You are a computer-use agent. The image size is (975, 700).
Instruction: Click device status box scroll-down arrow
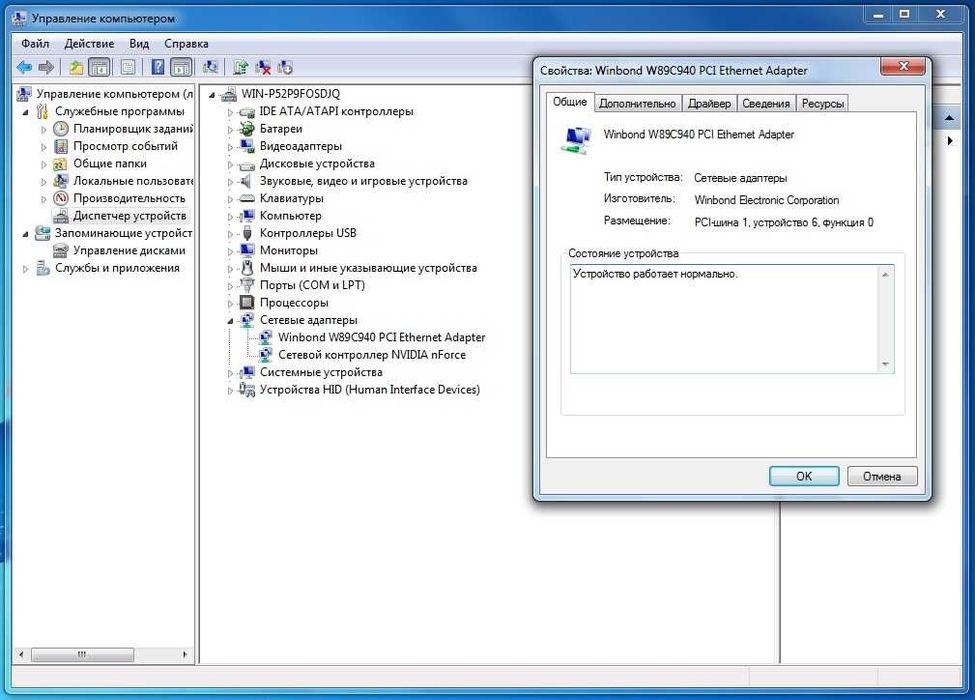pos(885,364)
